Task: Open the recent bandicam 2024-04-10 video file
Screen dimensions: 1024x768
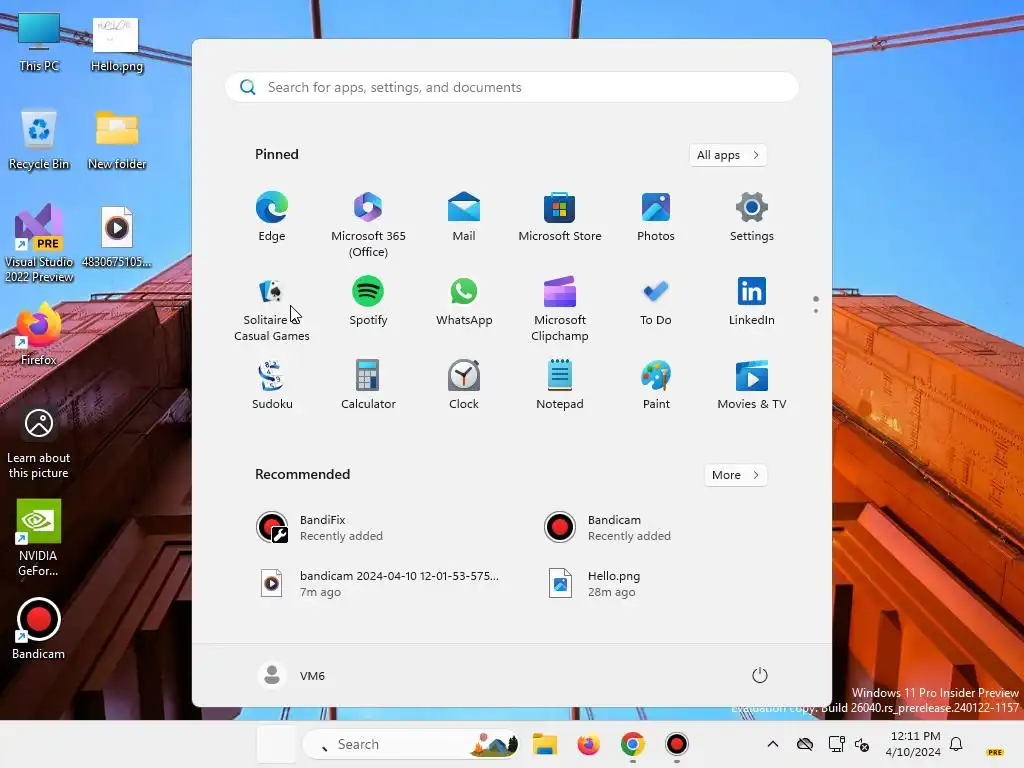Action: (x=379, y=584)
